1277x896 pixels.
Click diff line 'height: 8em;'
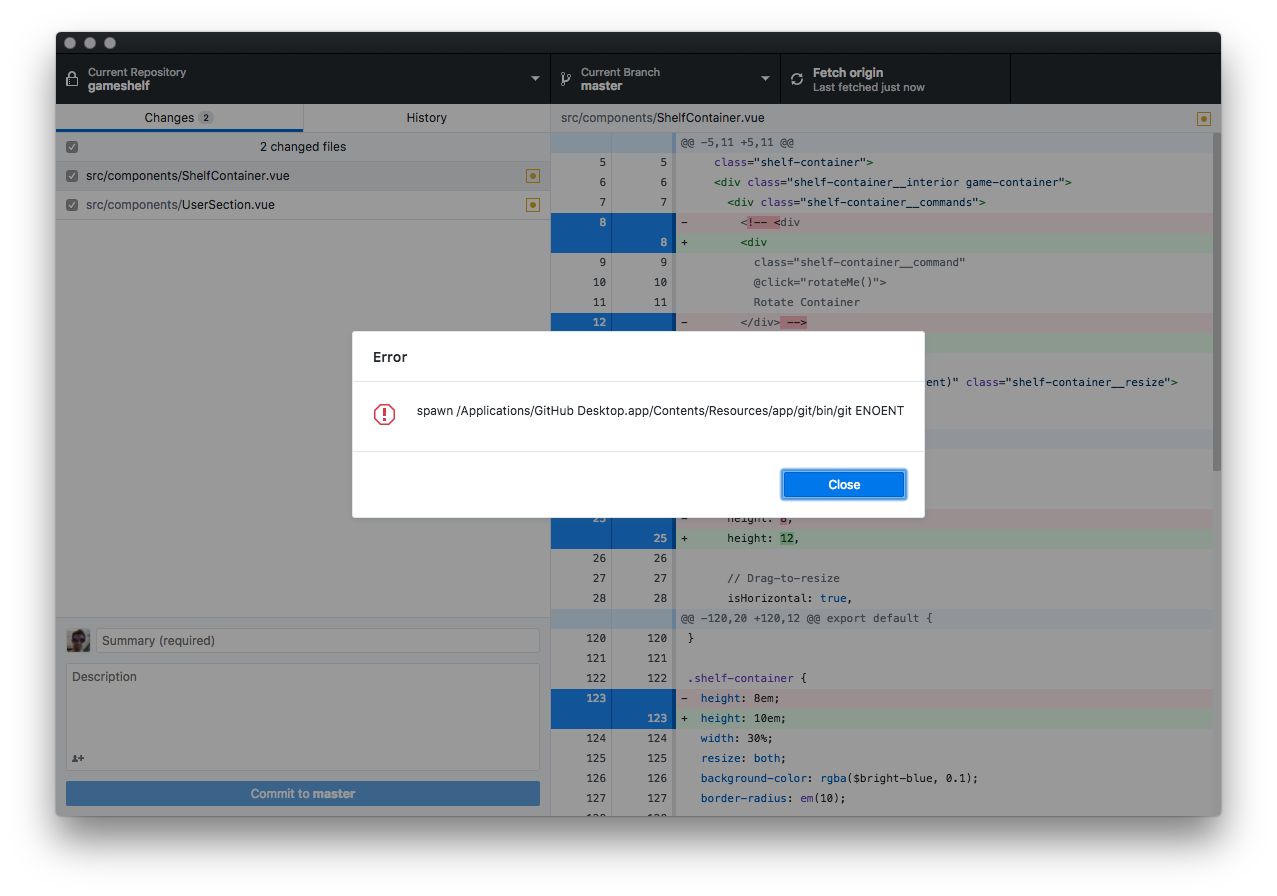pos(739,698)
